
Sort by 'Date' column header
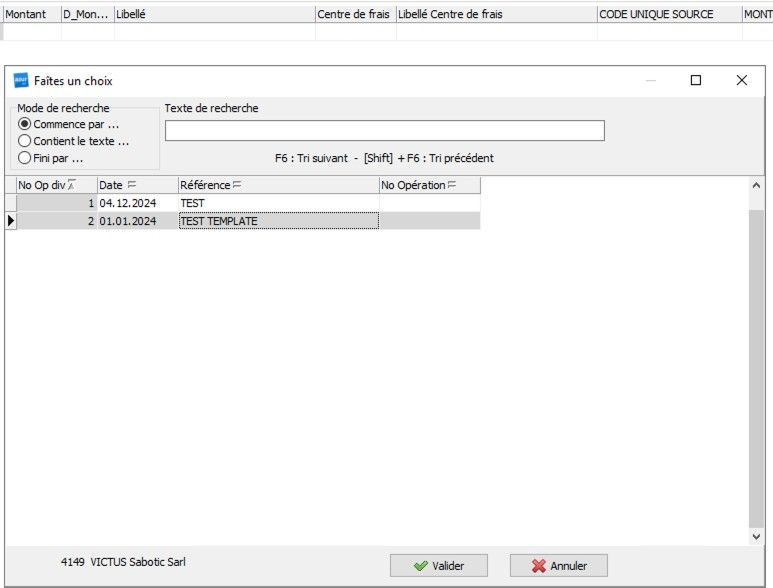click(138, 185)
